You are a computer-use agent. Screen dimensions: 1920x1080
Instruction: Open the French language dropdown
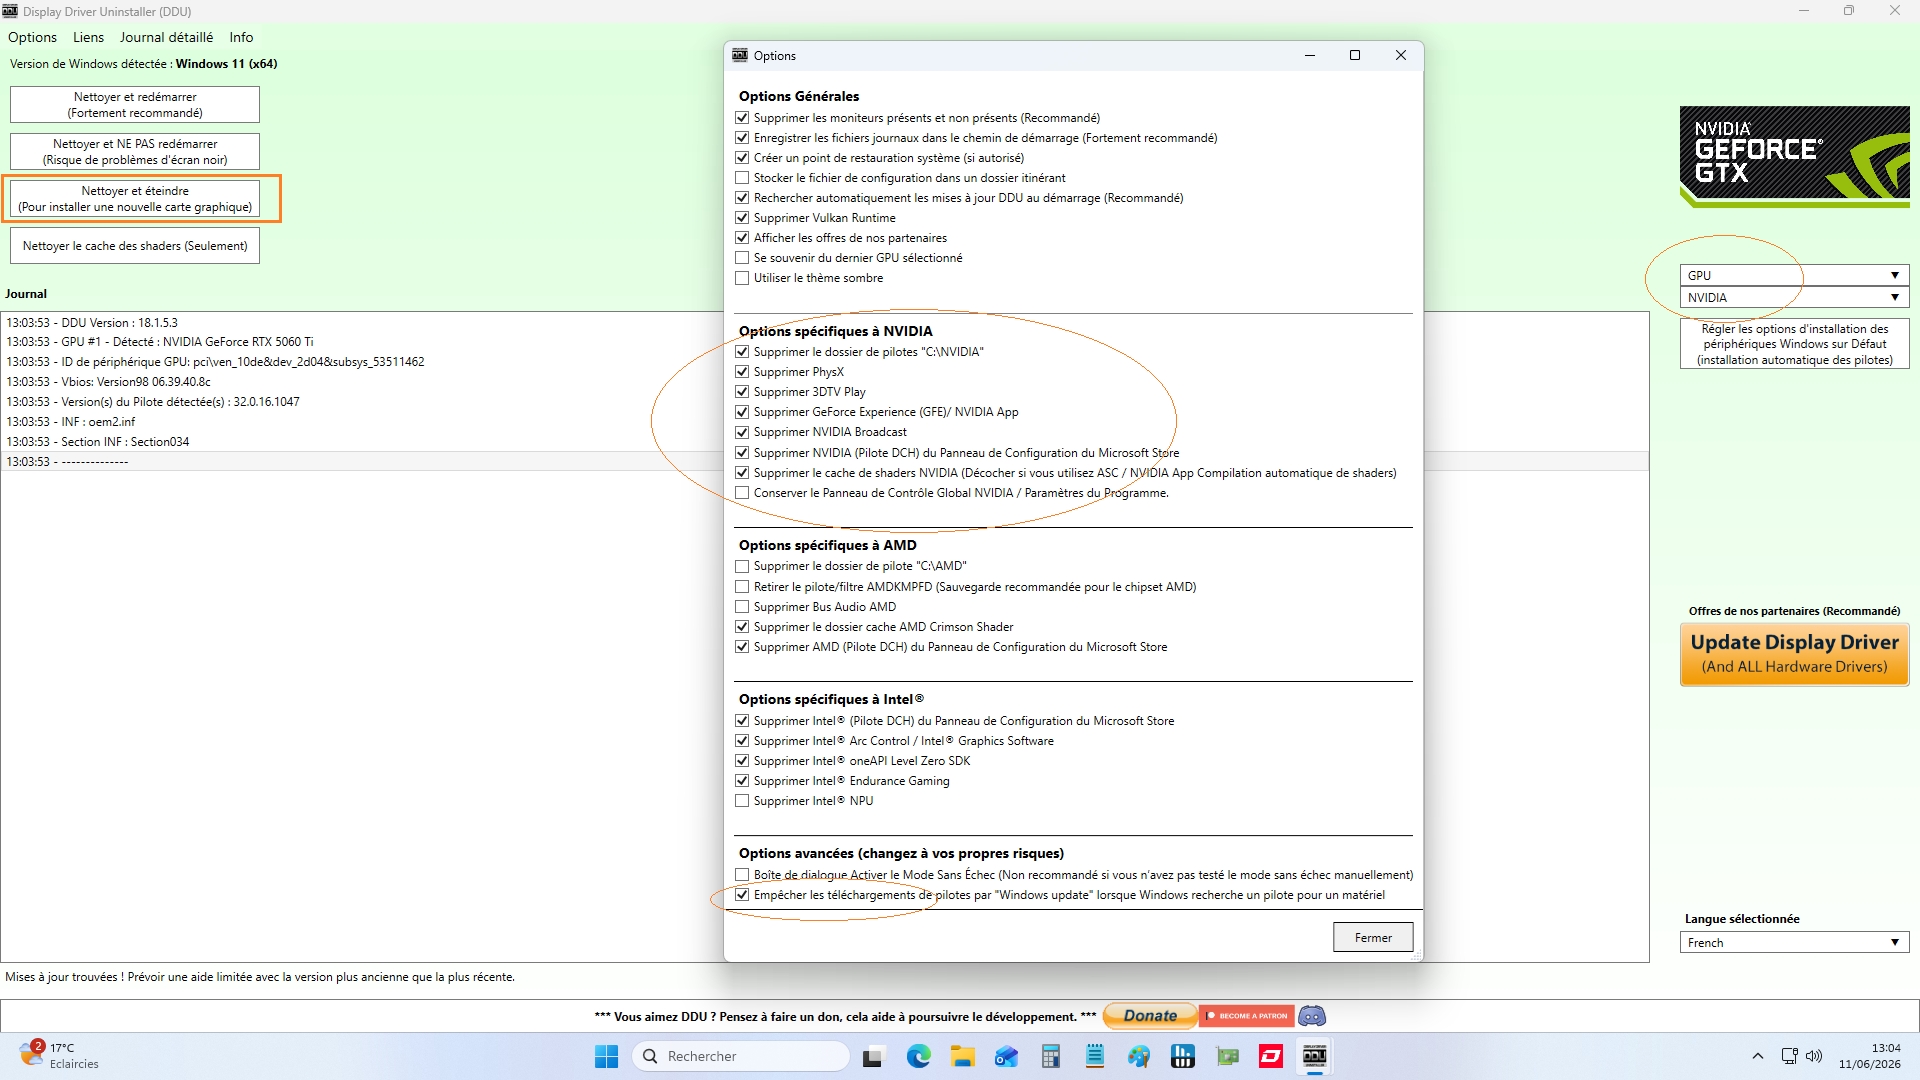point(1795,943)
